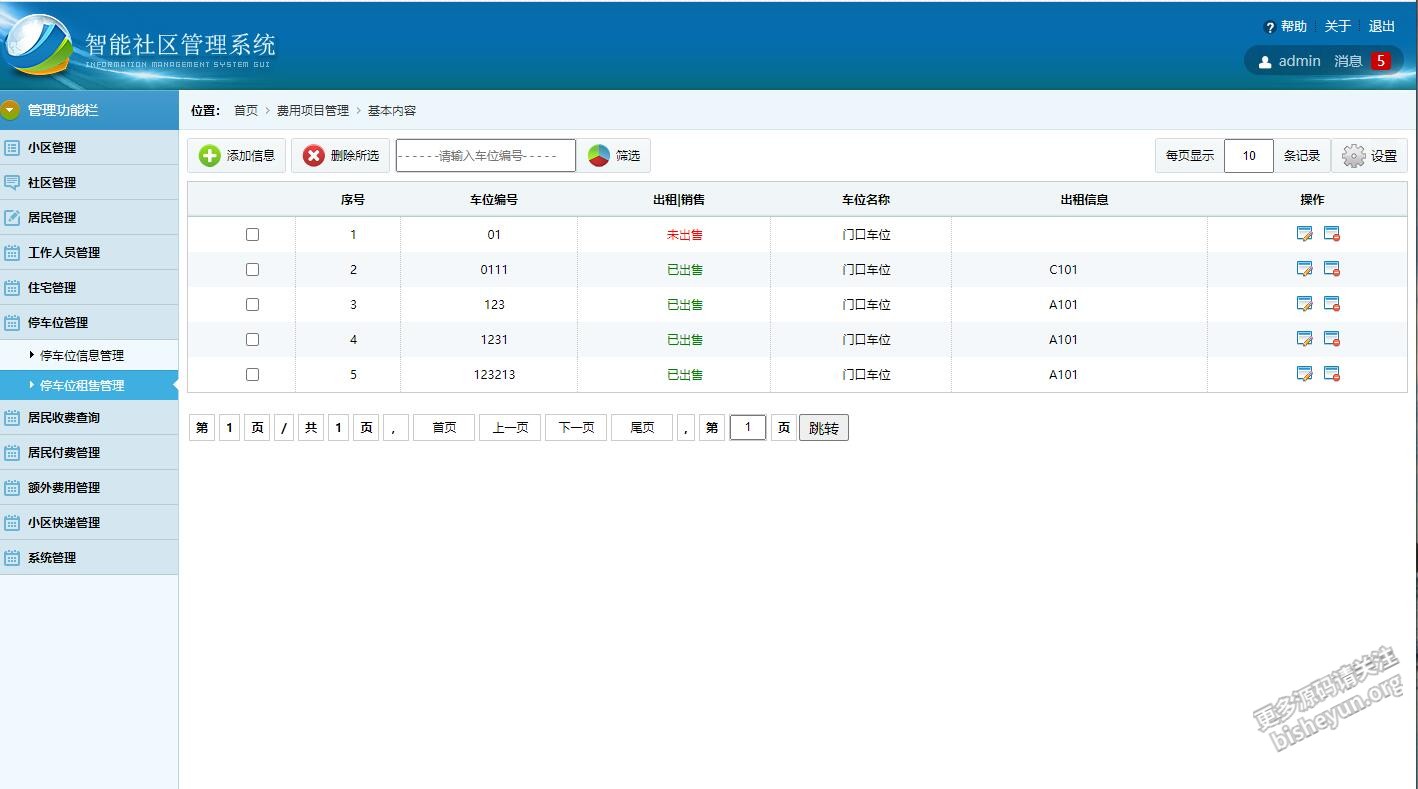Expand the 额外费用管理 menu
The width and height of the screenshot is (1418, 789).
pyautogui.click(x=89, y=487)
